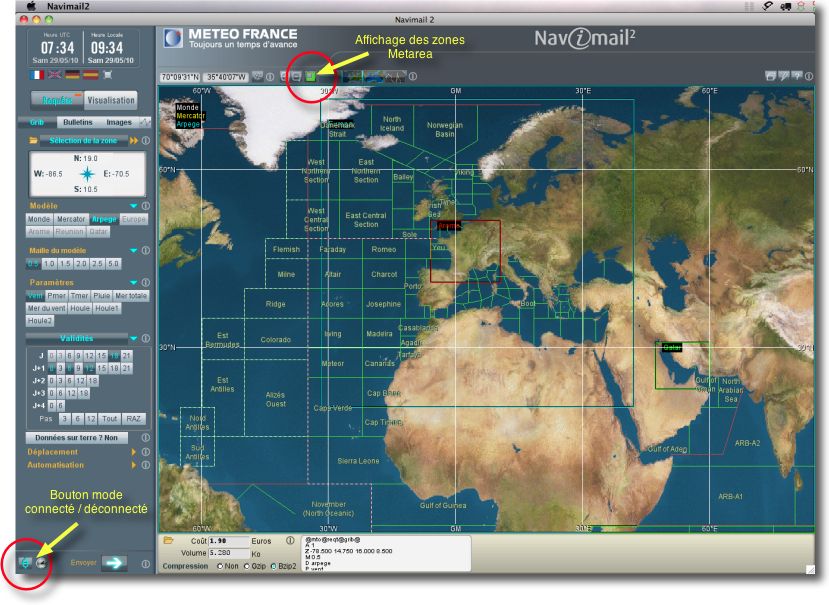Show info for Paramètres section
The height and width of the screenshot is (605, 829).
click(x=146, y=282)
